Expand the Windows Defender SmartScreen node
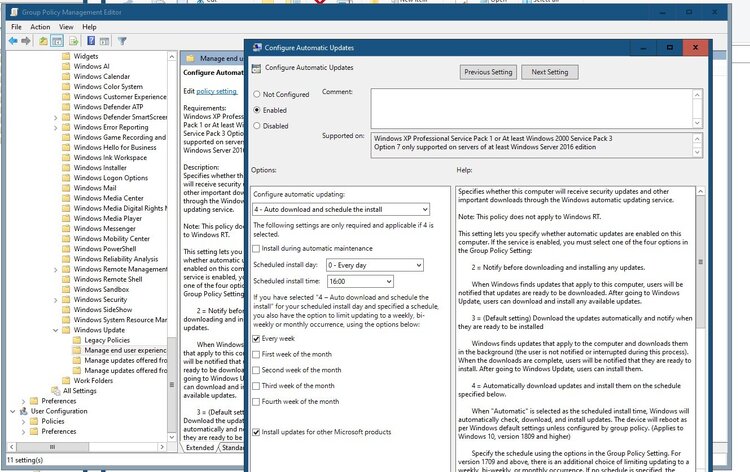This screenshot has width=750, height=472. pos(55,117)
